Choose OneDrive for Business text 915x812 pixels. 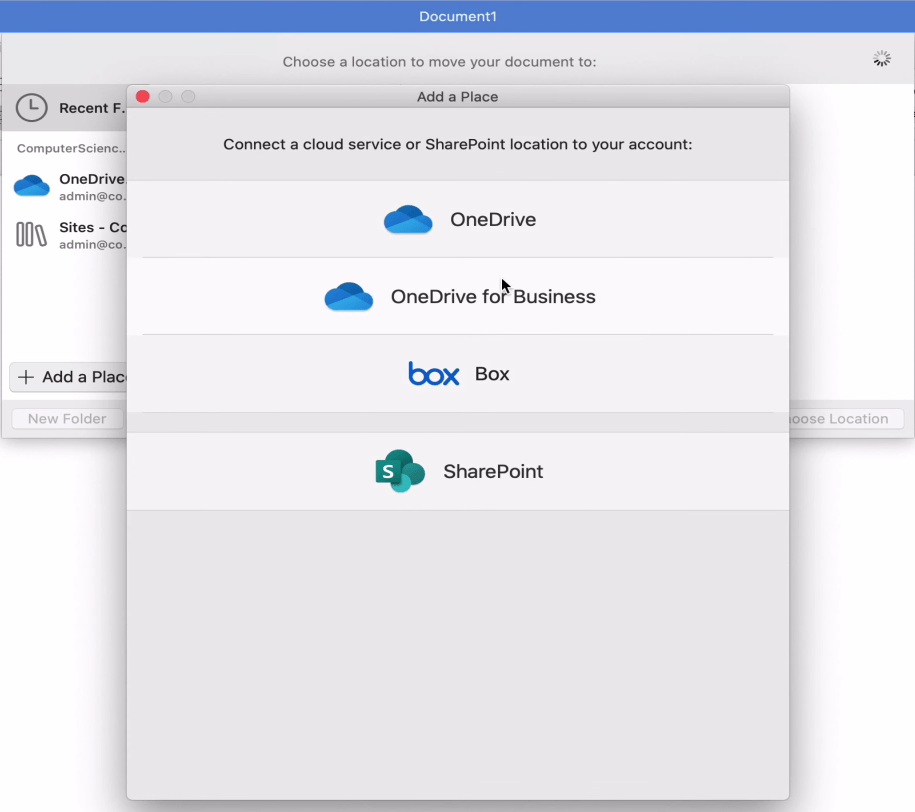point(493,297)
